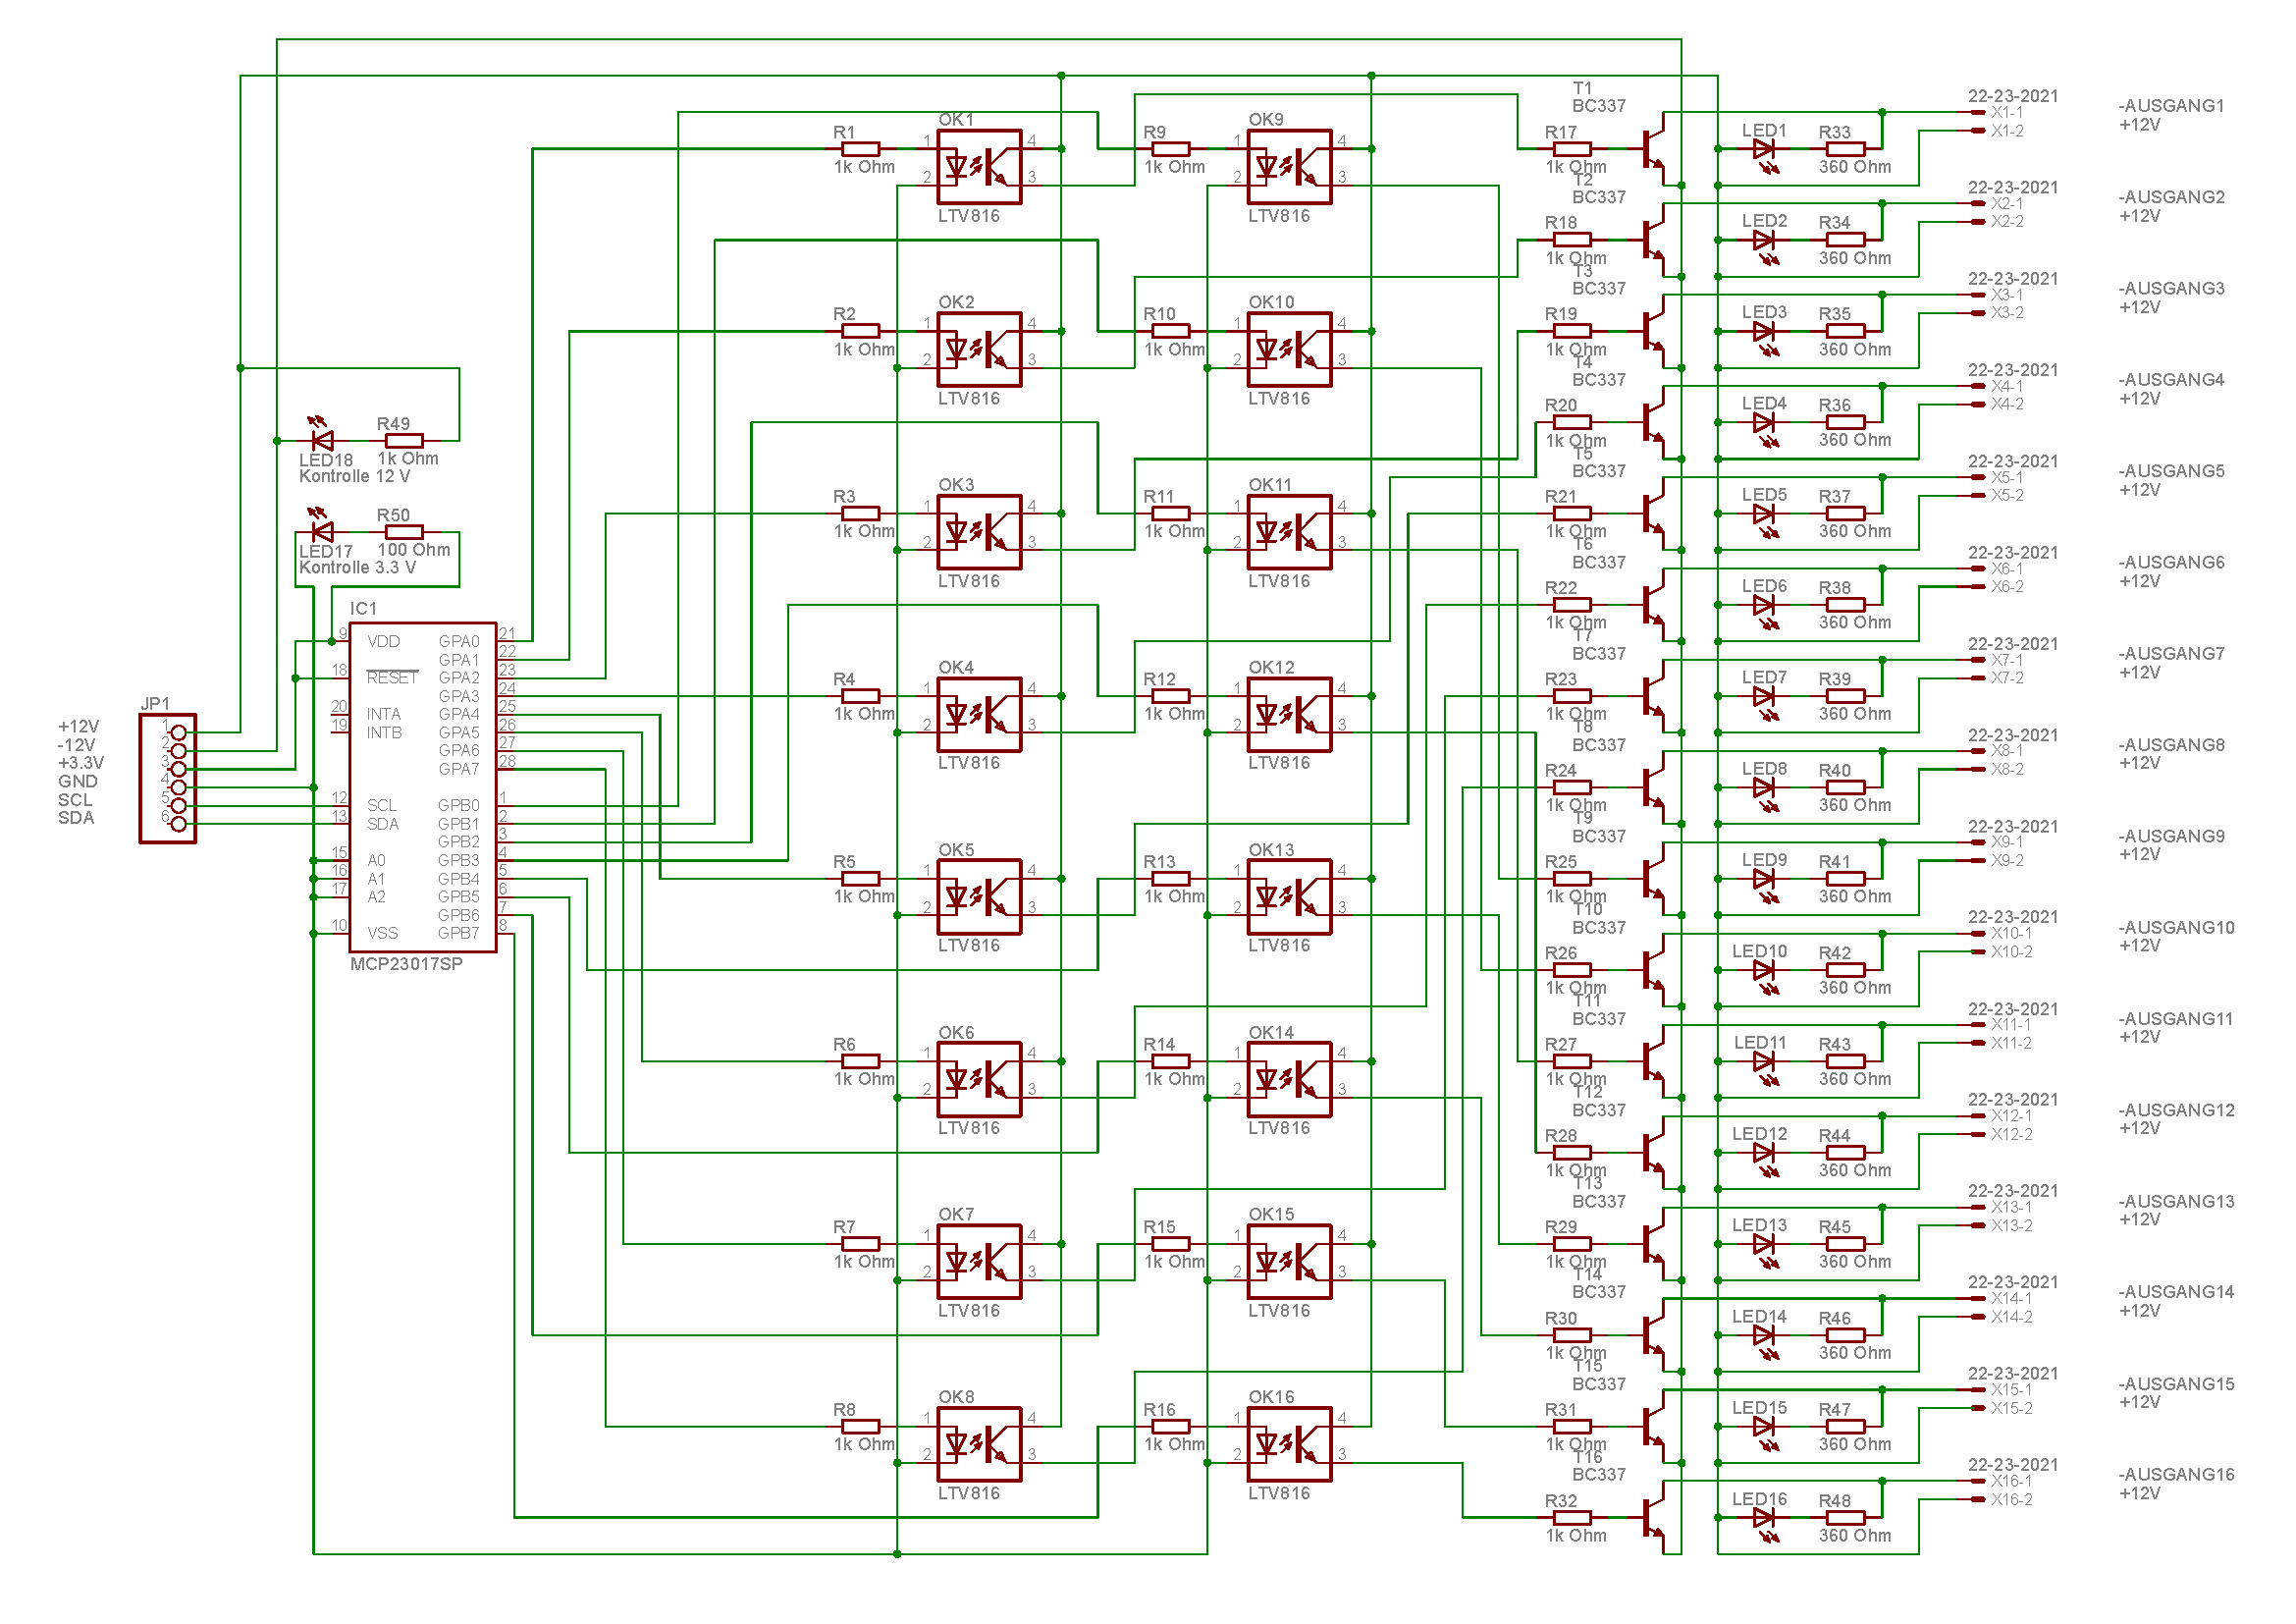Click the OK1 optocoupler symbol

(x=979, y=167)
